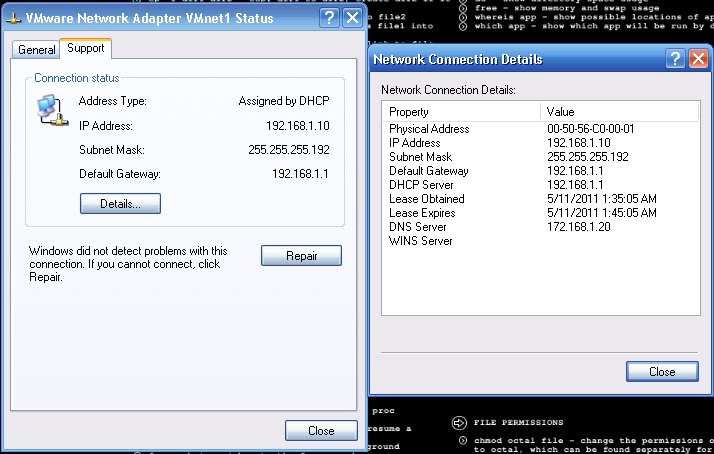This screenshot has width=714, height=454.
Task: Click 'FILE PERMISSIONS' heading in background wallpaper
Action: click(518, 423)
